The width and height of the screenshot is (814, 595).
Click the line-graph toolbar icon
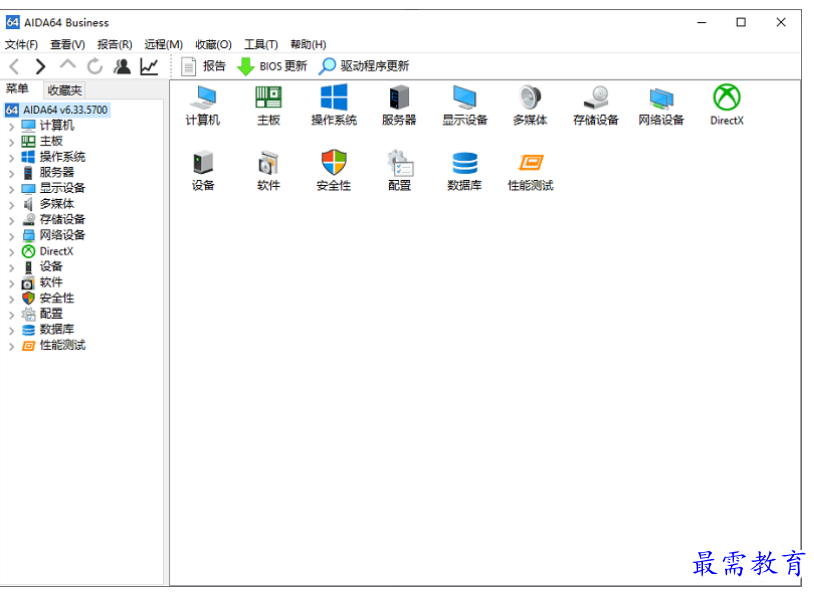[x=149, y=66]
